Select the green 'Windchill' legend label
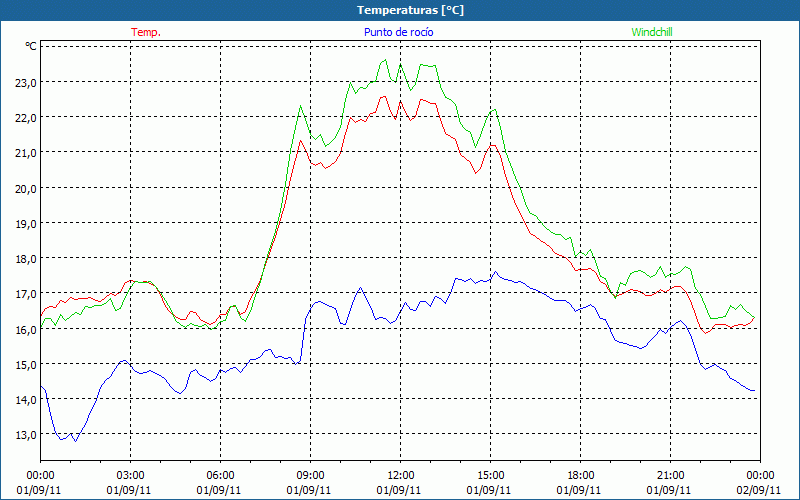800x500 pixels. coord(652,32)
